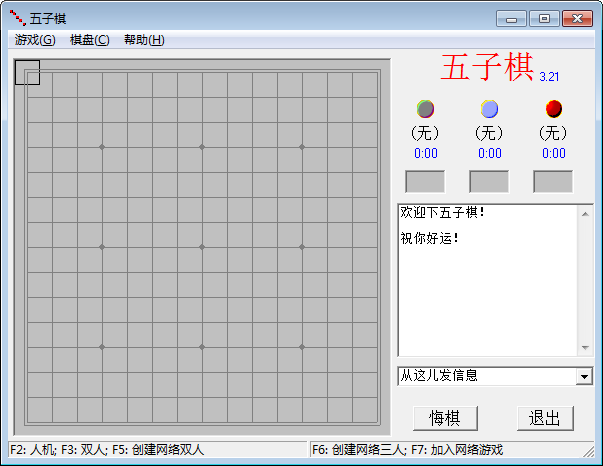
Task: Click the red player's score box
Action: [x=553, y=181]
